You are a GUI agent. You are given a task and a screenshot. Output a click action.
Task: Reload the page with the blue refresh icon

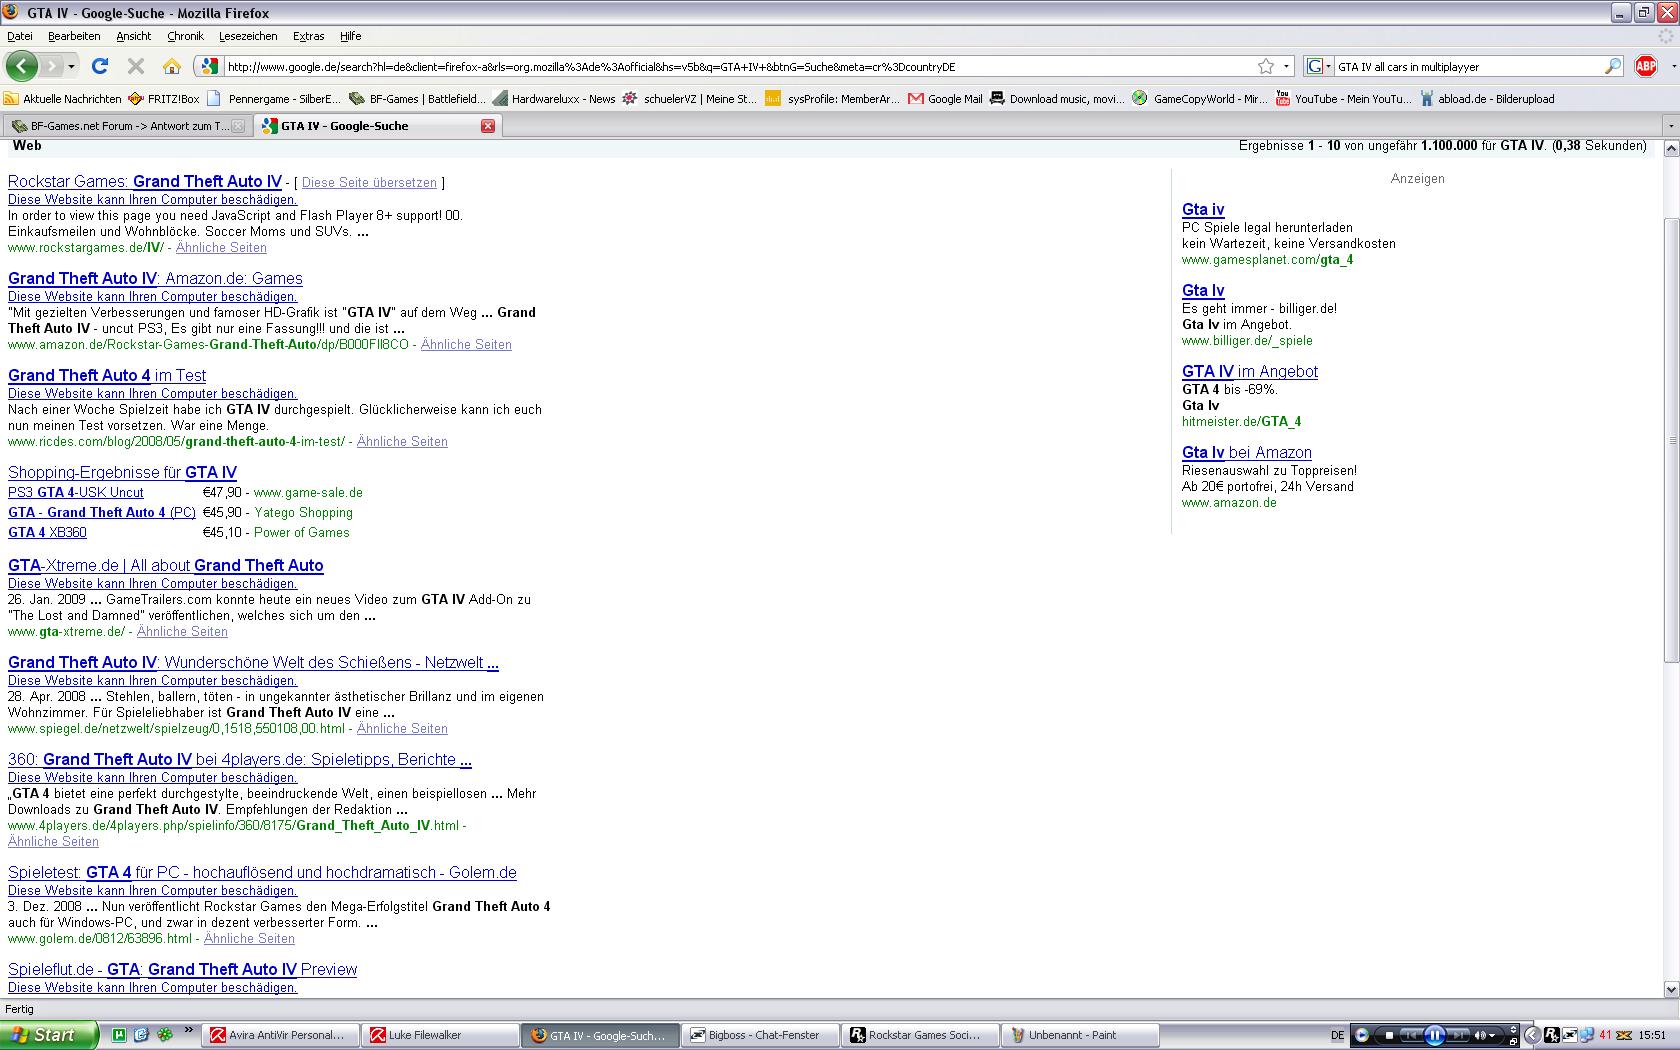tap(99, 66)
